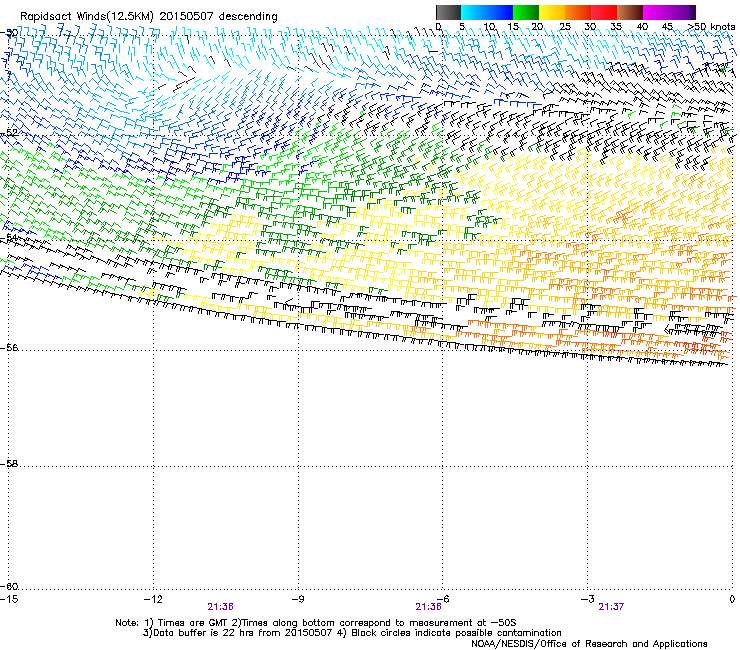Click the cyan 5-10 knots legend segment
The image size is (740, 650).
(474, 12)
